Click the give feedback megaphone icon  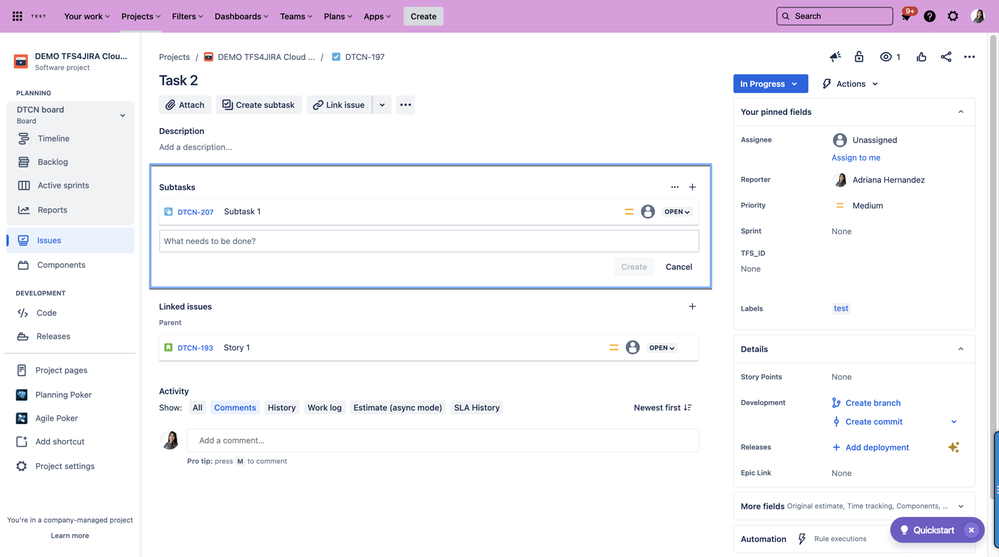point(835,57)
